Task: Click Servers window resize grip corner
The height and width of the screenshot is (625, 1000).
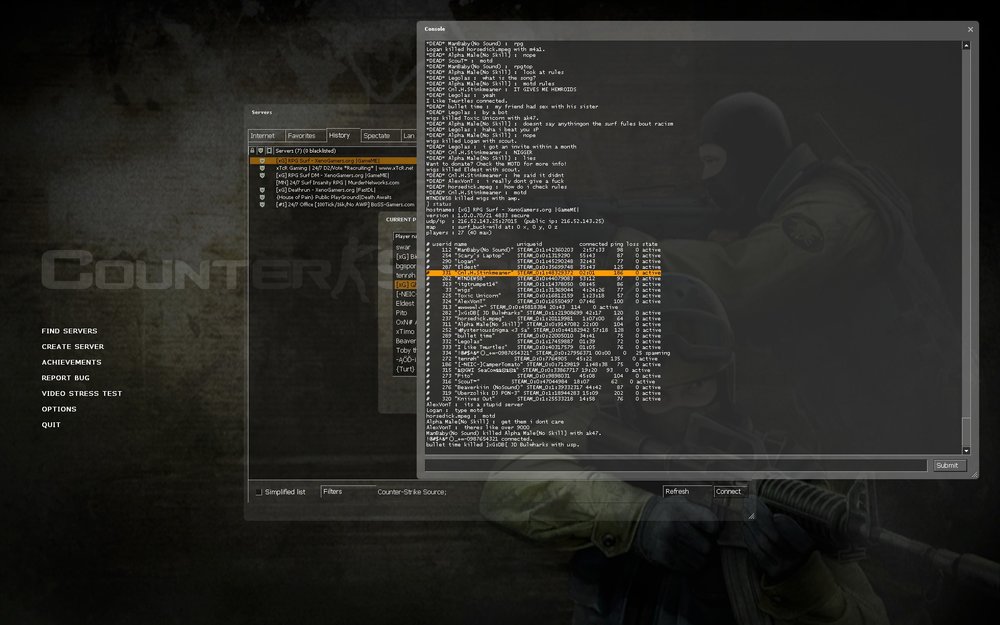Action: 751,516
